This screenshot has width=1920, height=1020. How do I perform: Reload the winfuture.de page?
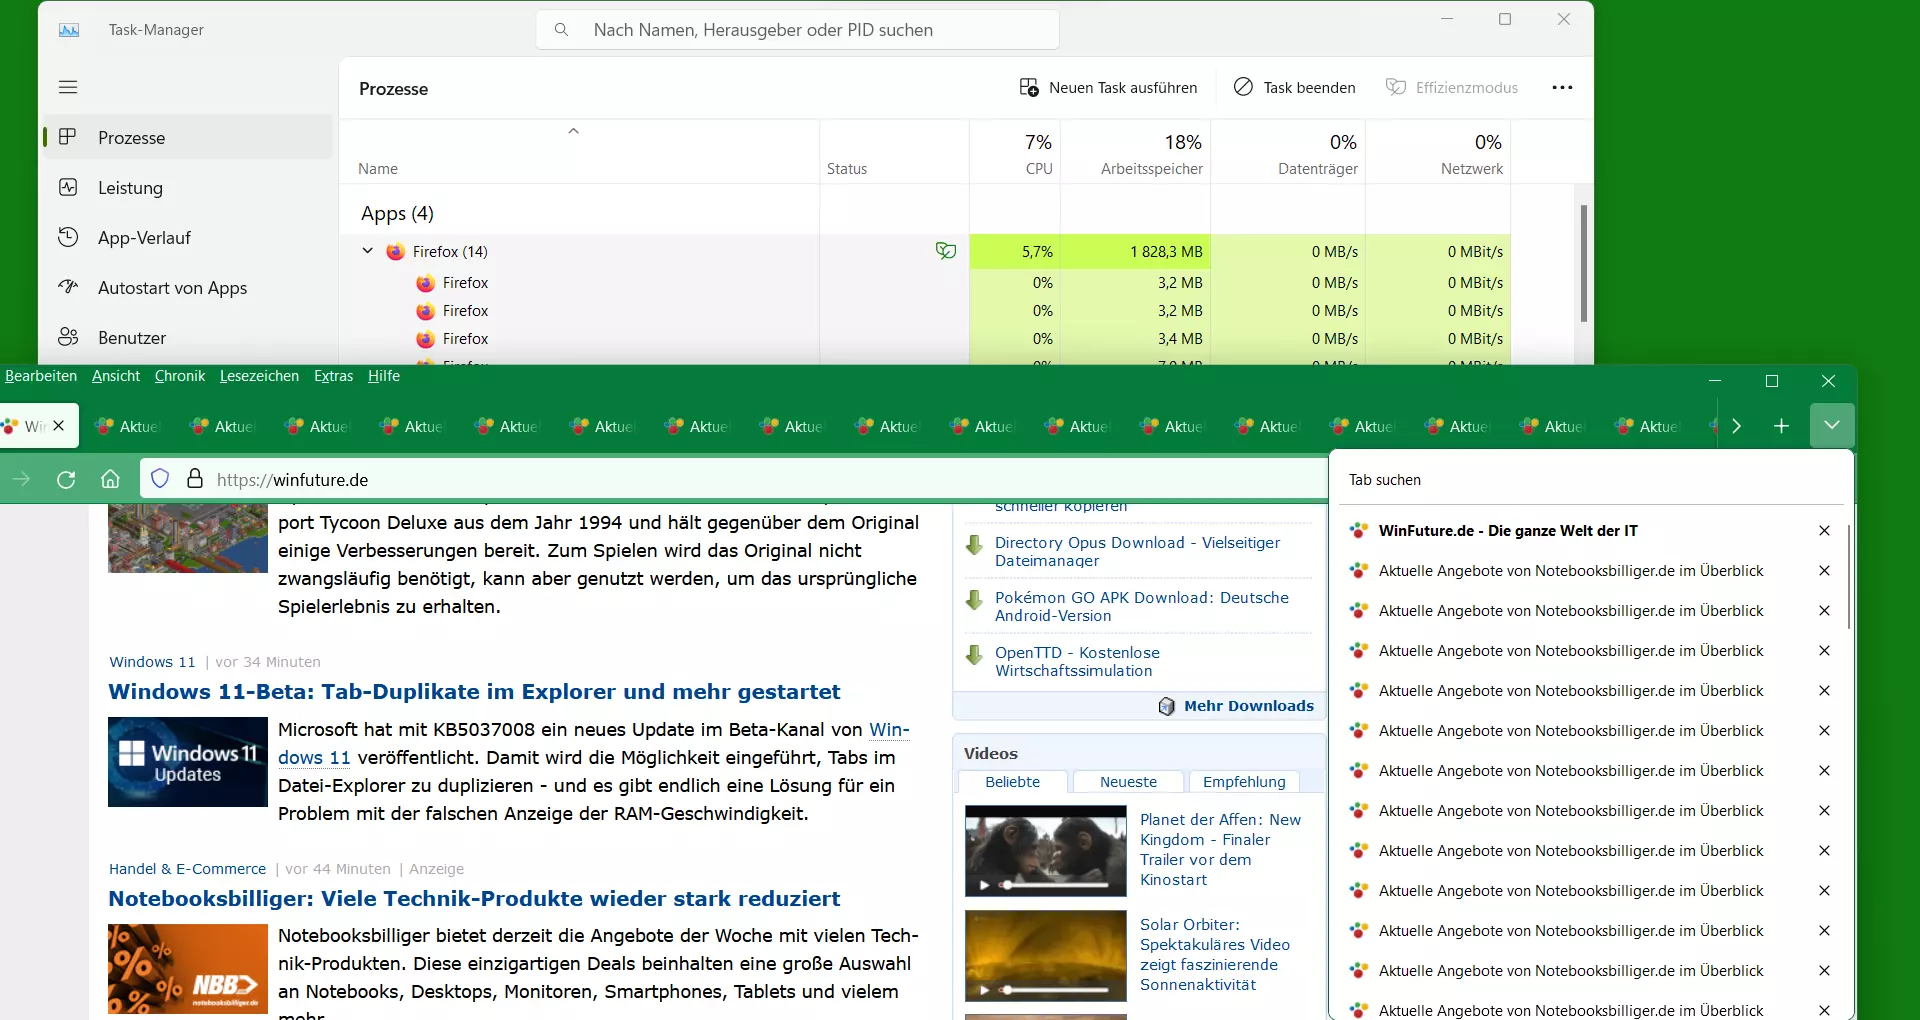(66, 479)
